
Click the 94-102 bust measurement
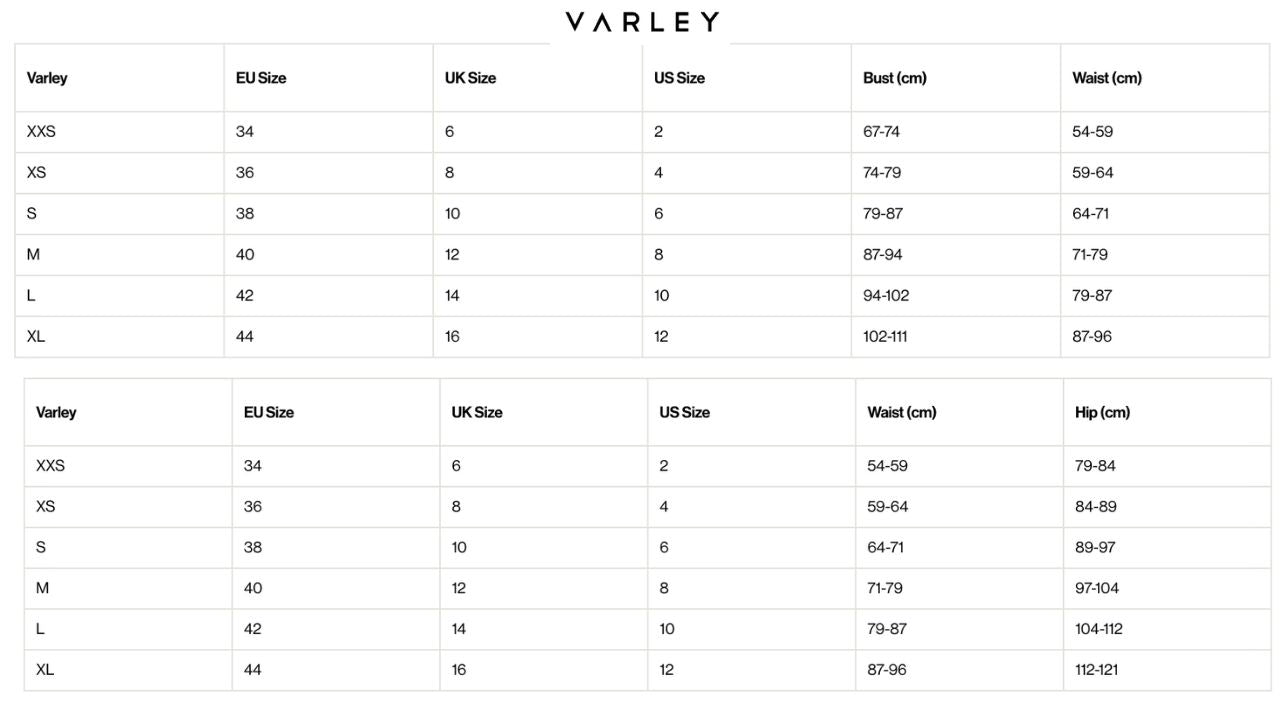pyautogui.click(x=886, y=295)
